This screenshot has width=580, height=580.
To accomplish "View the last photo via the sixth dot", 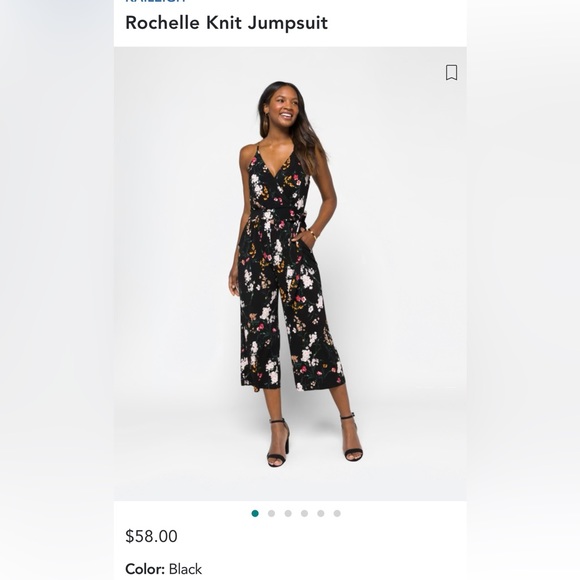I will (337, 513).
